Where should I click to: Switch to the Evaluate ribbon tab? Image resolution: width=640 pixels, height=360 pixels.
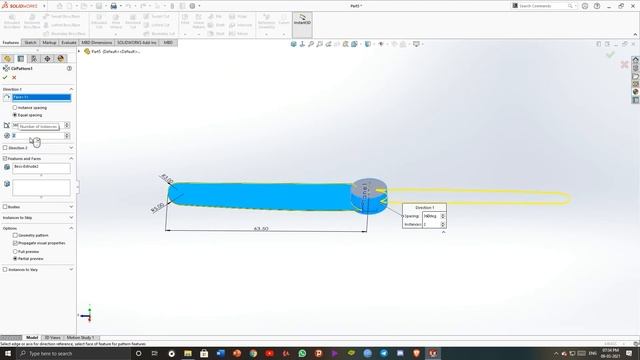(69, 42)
